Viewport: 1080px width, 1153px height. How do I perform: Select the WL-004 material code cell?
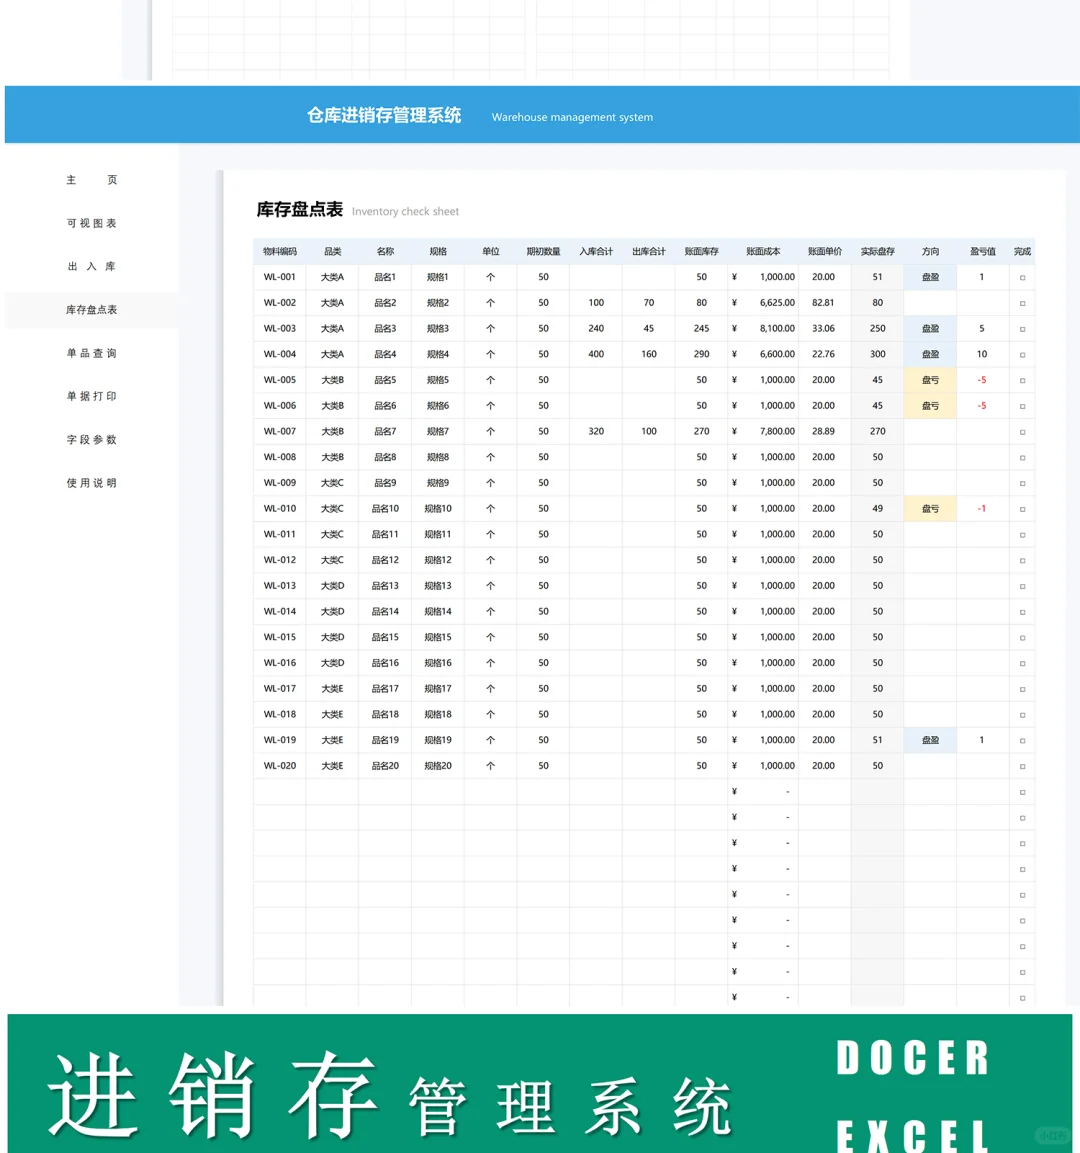coord(279,354)
